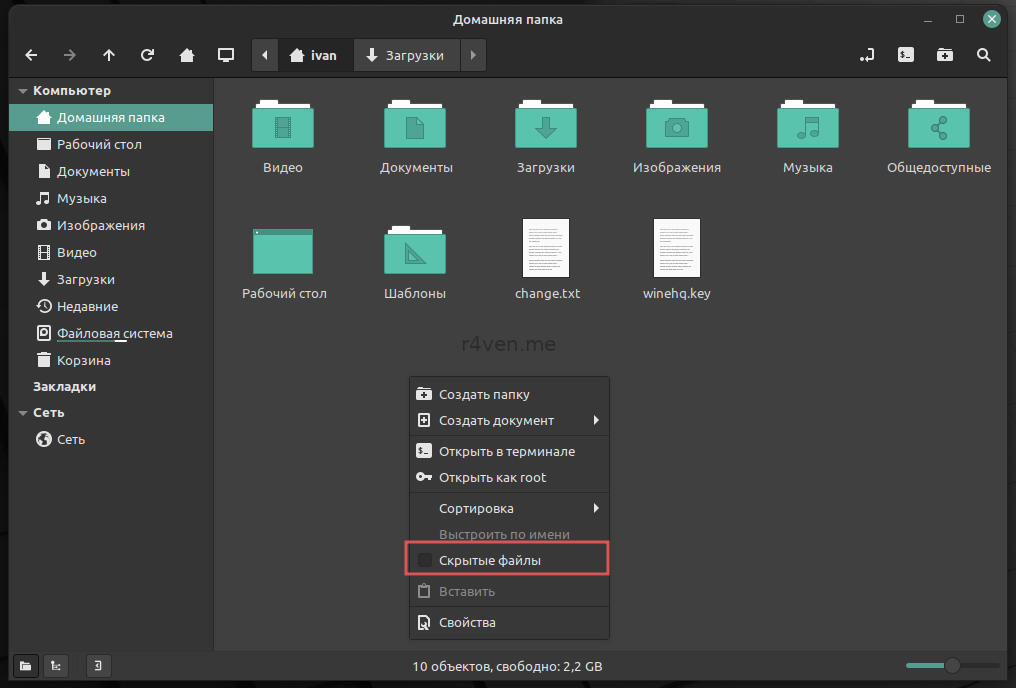This screenshot has height=688, width=1016.
Task: Click the new folder toolbar icon
Action: coord(944,55)
